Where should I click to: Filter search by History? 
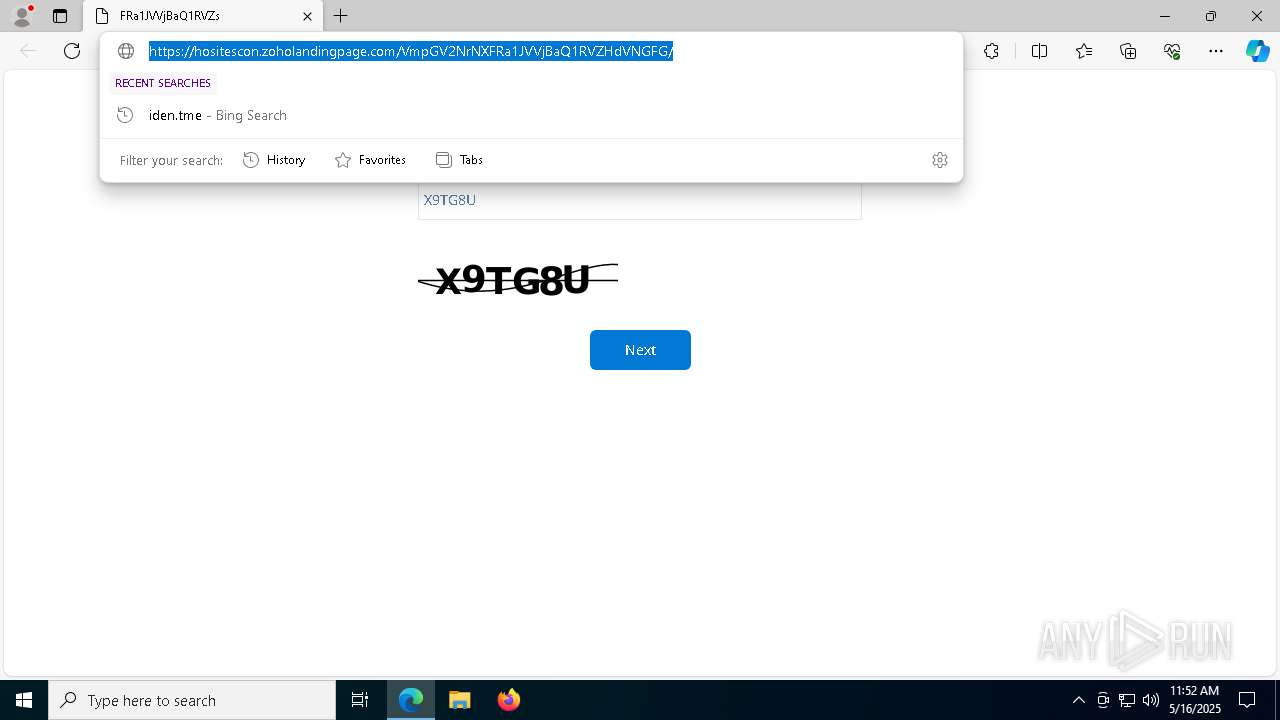click(274, 160)
